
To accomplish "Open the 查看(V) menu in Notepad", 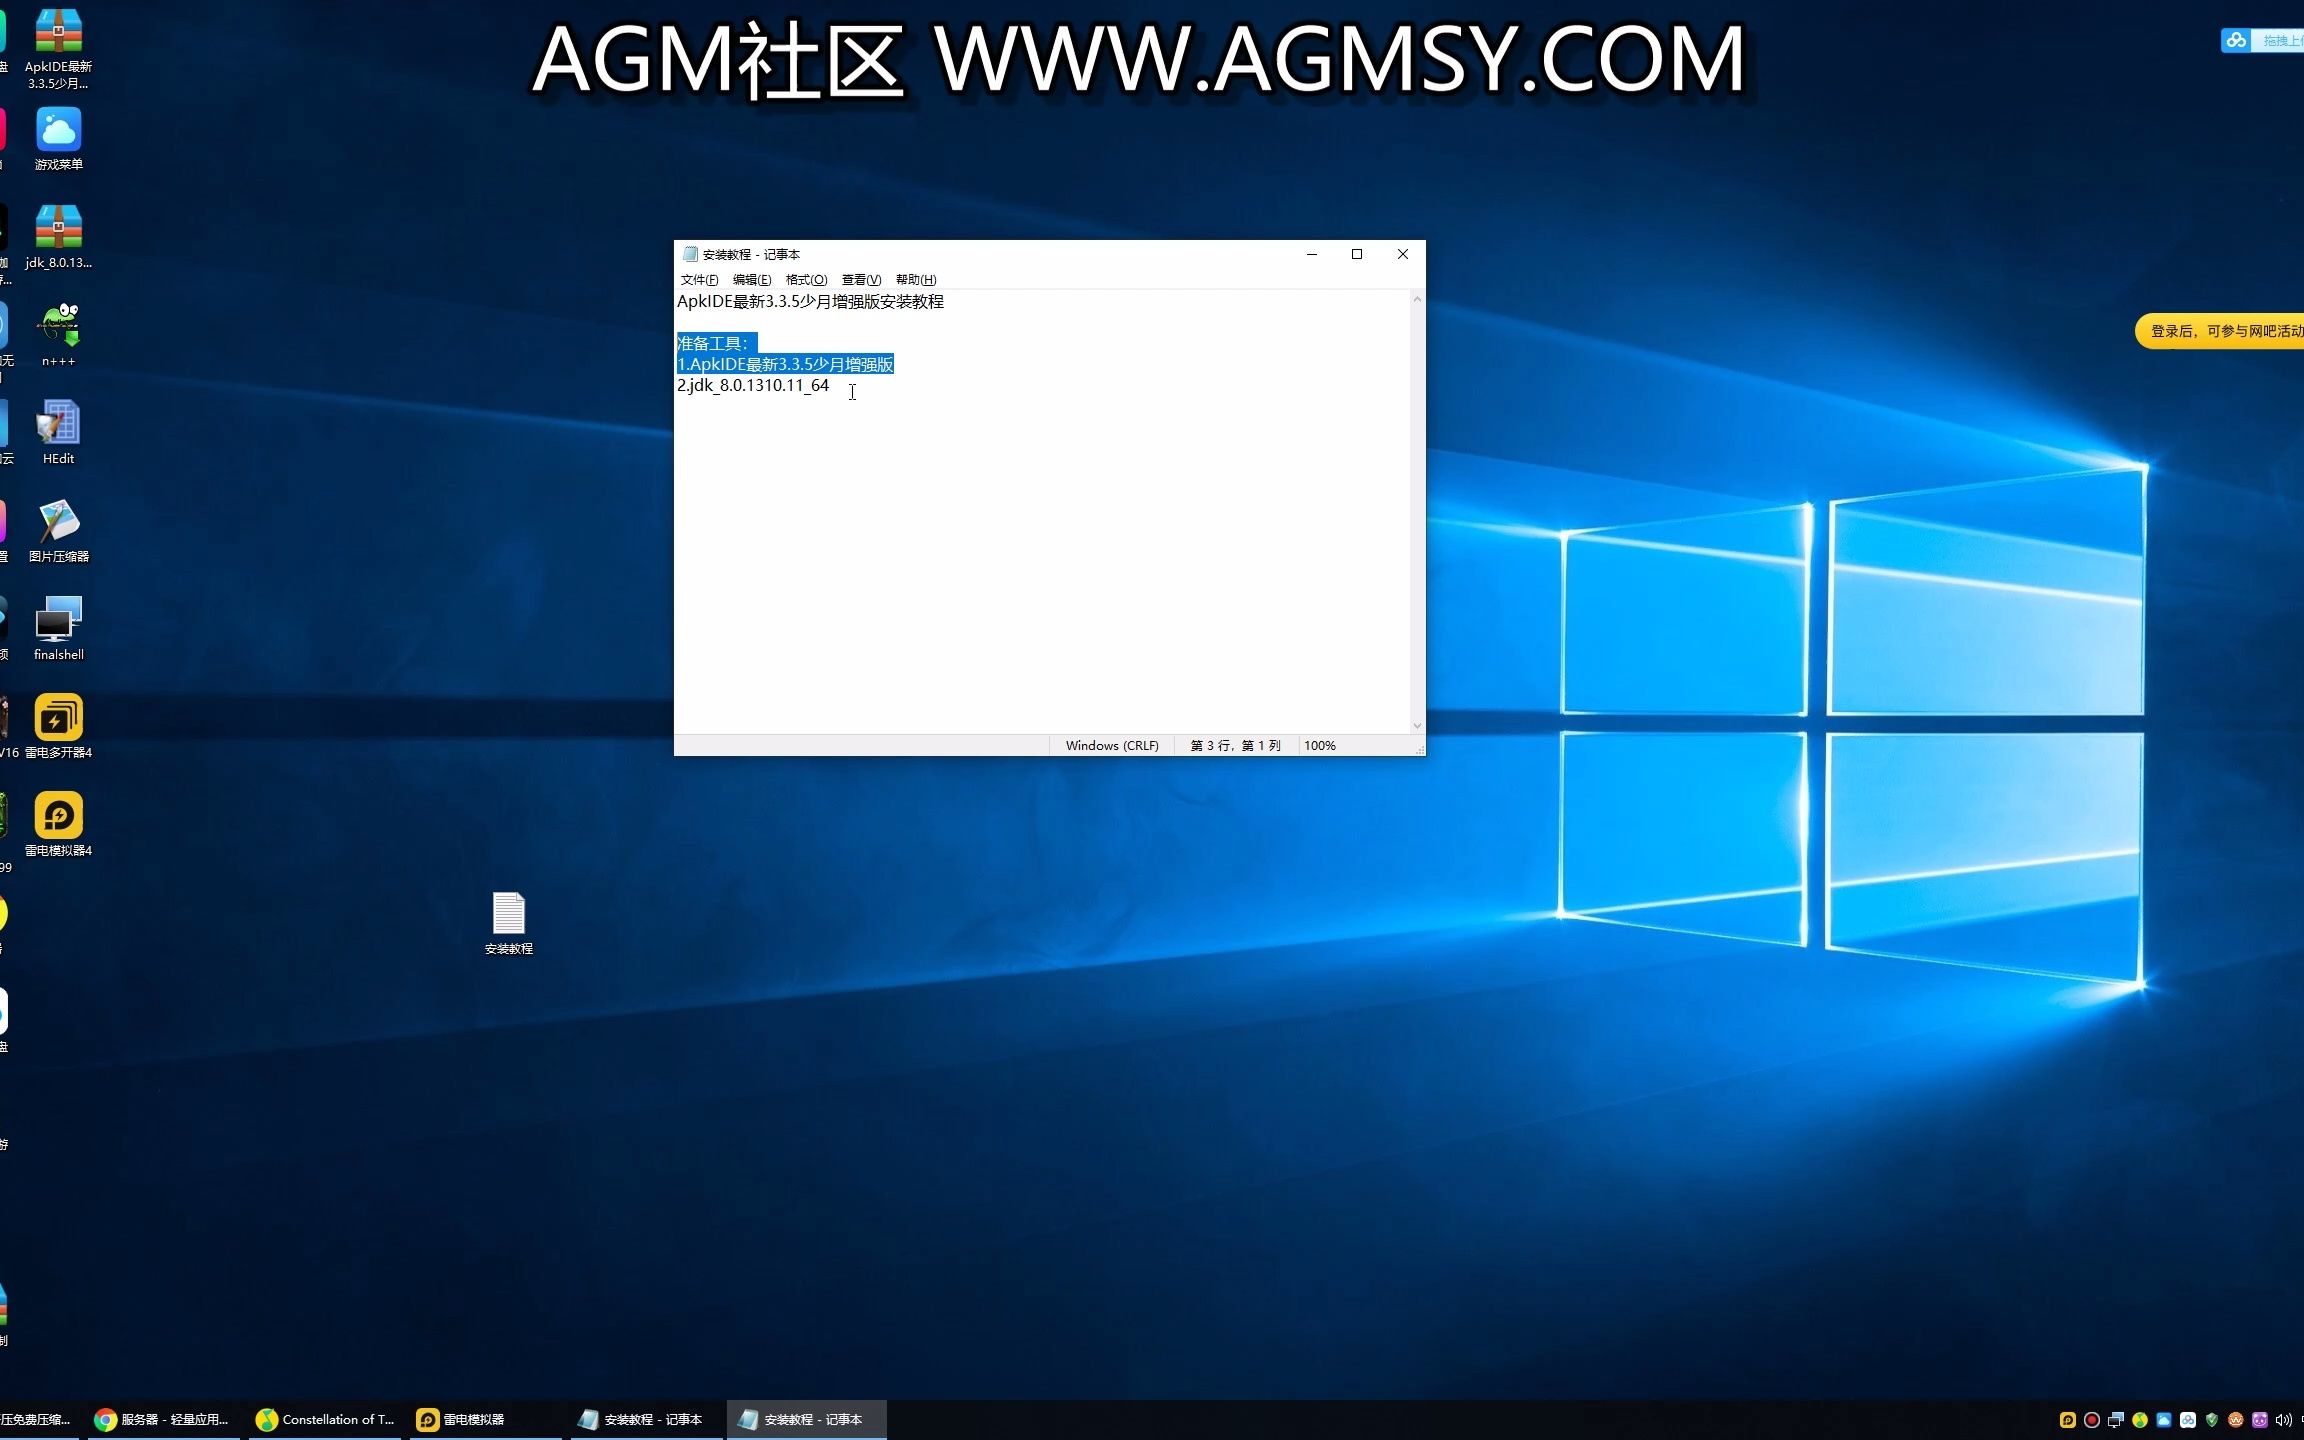I will click(861, 280).
